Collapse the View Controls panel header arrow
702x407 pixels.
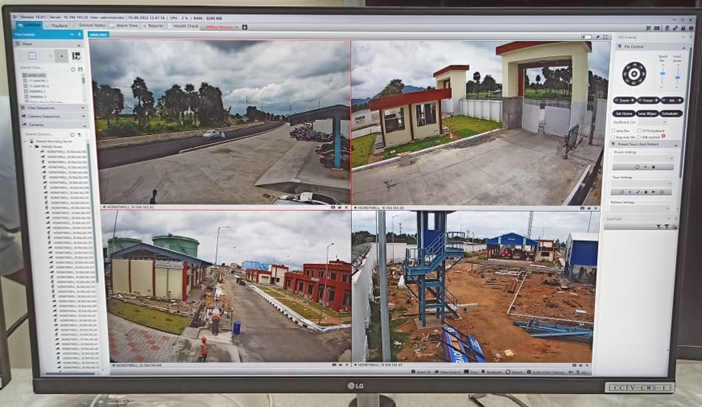point(72,34)
